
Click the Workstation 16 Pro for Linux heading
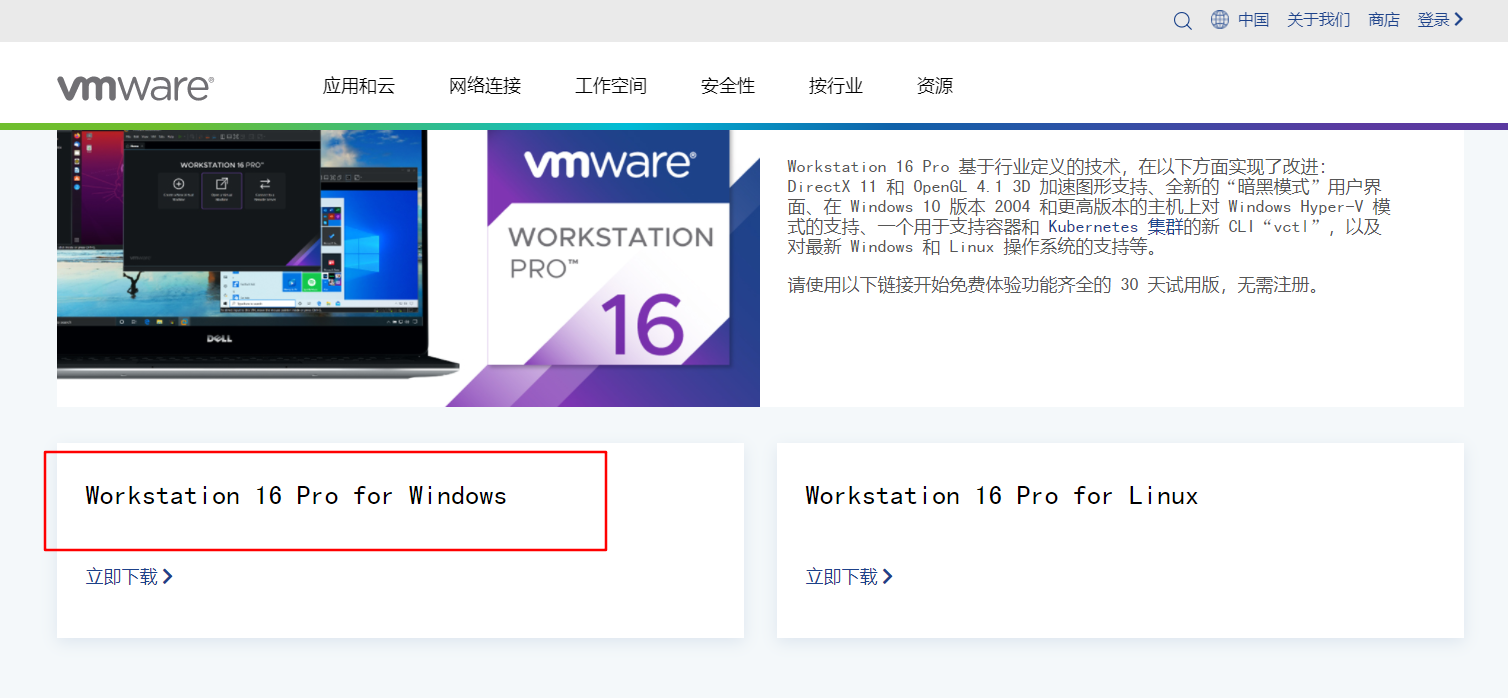pos(1000,495)
